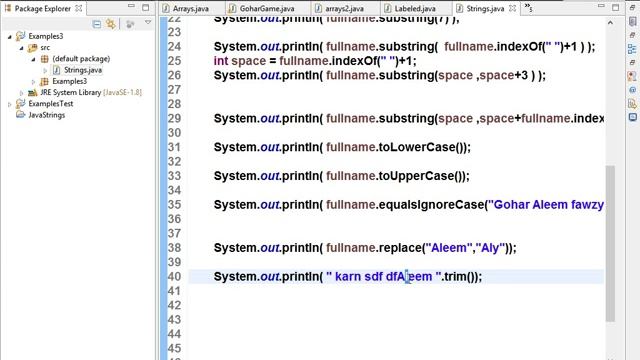This screenshot has height=360, width=640.
Task: Switch to the arrays2.java tab
Action: (344, 8)
